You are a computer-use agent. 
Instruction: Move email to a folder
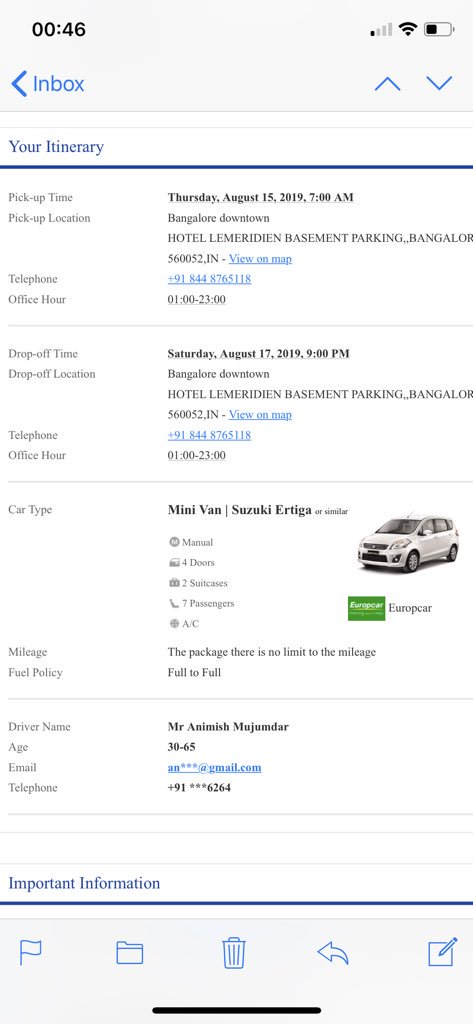[x=129, y=953]
